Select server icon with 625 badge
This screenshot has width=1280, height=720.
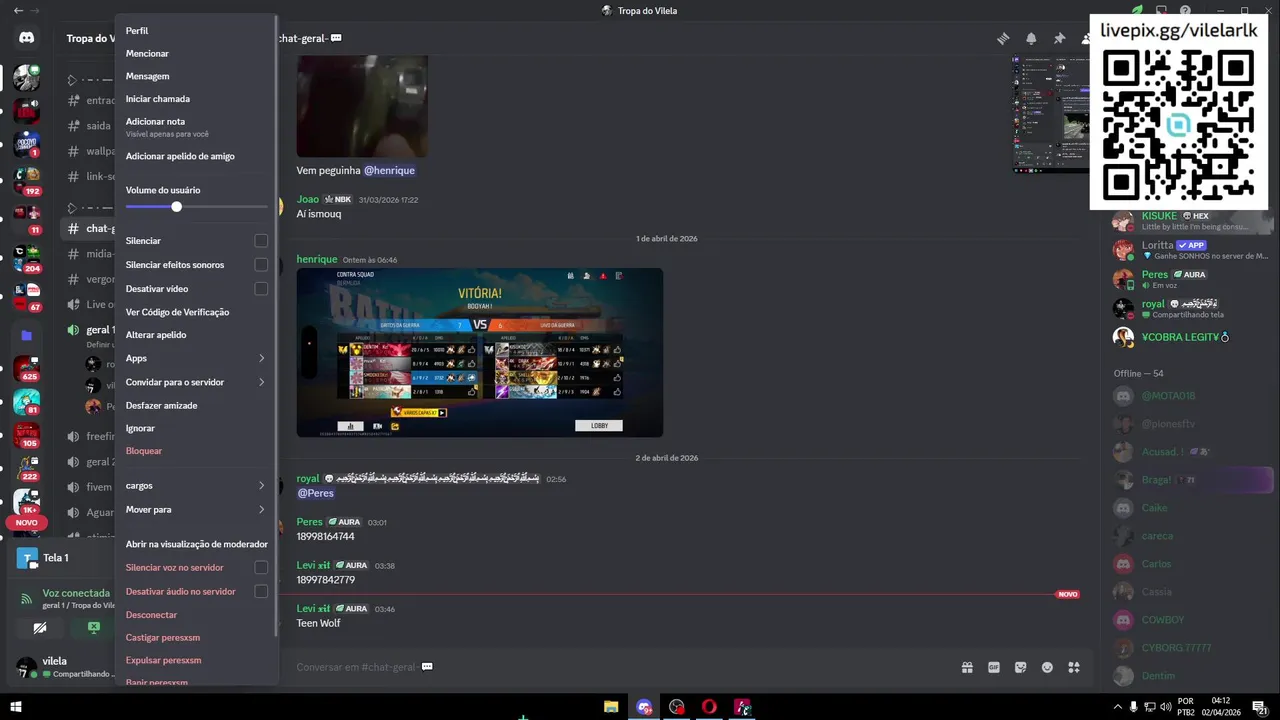[x=27, y=369]
